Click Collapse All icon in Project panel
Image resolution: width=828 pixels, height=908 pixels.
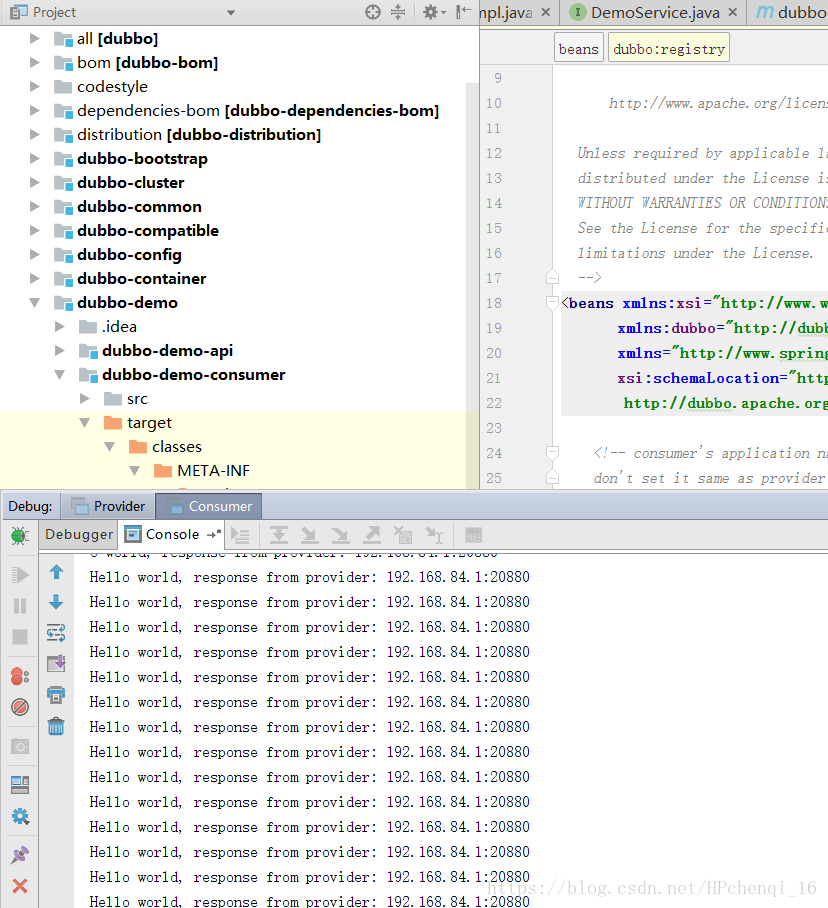(398, 12)
